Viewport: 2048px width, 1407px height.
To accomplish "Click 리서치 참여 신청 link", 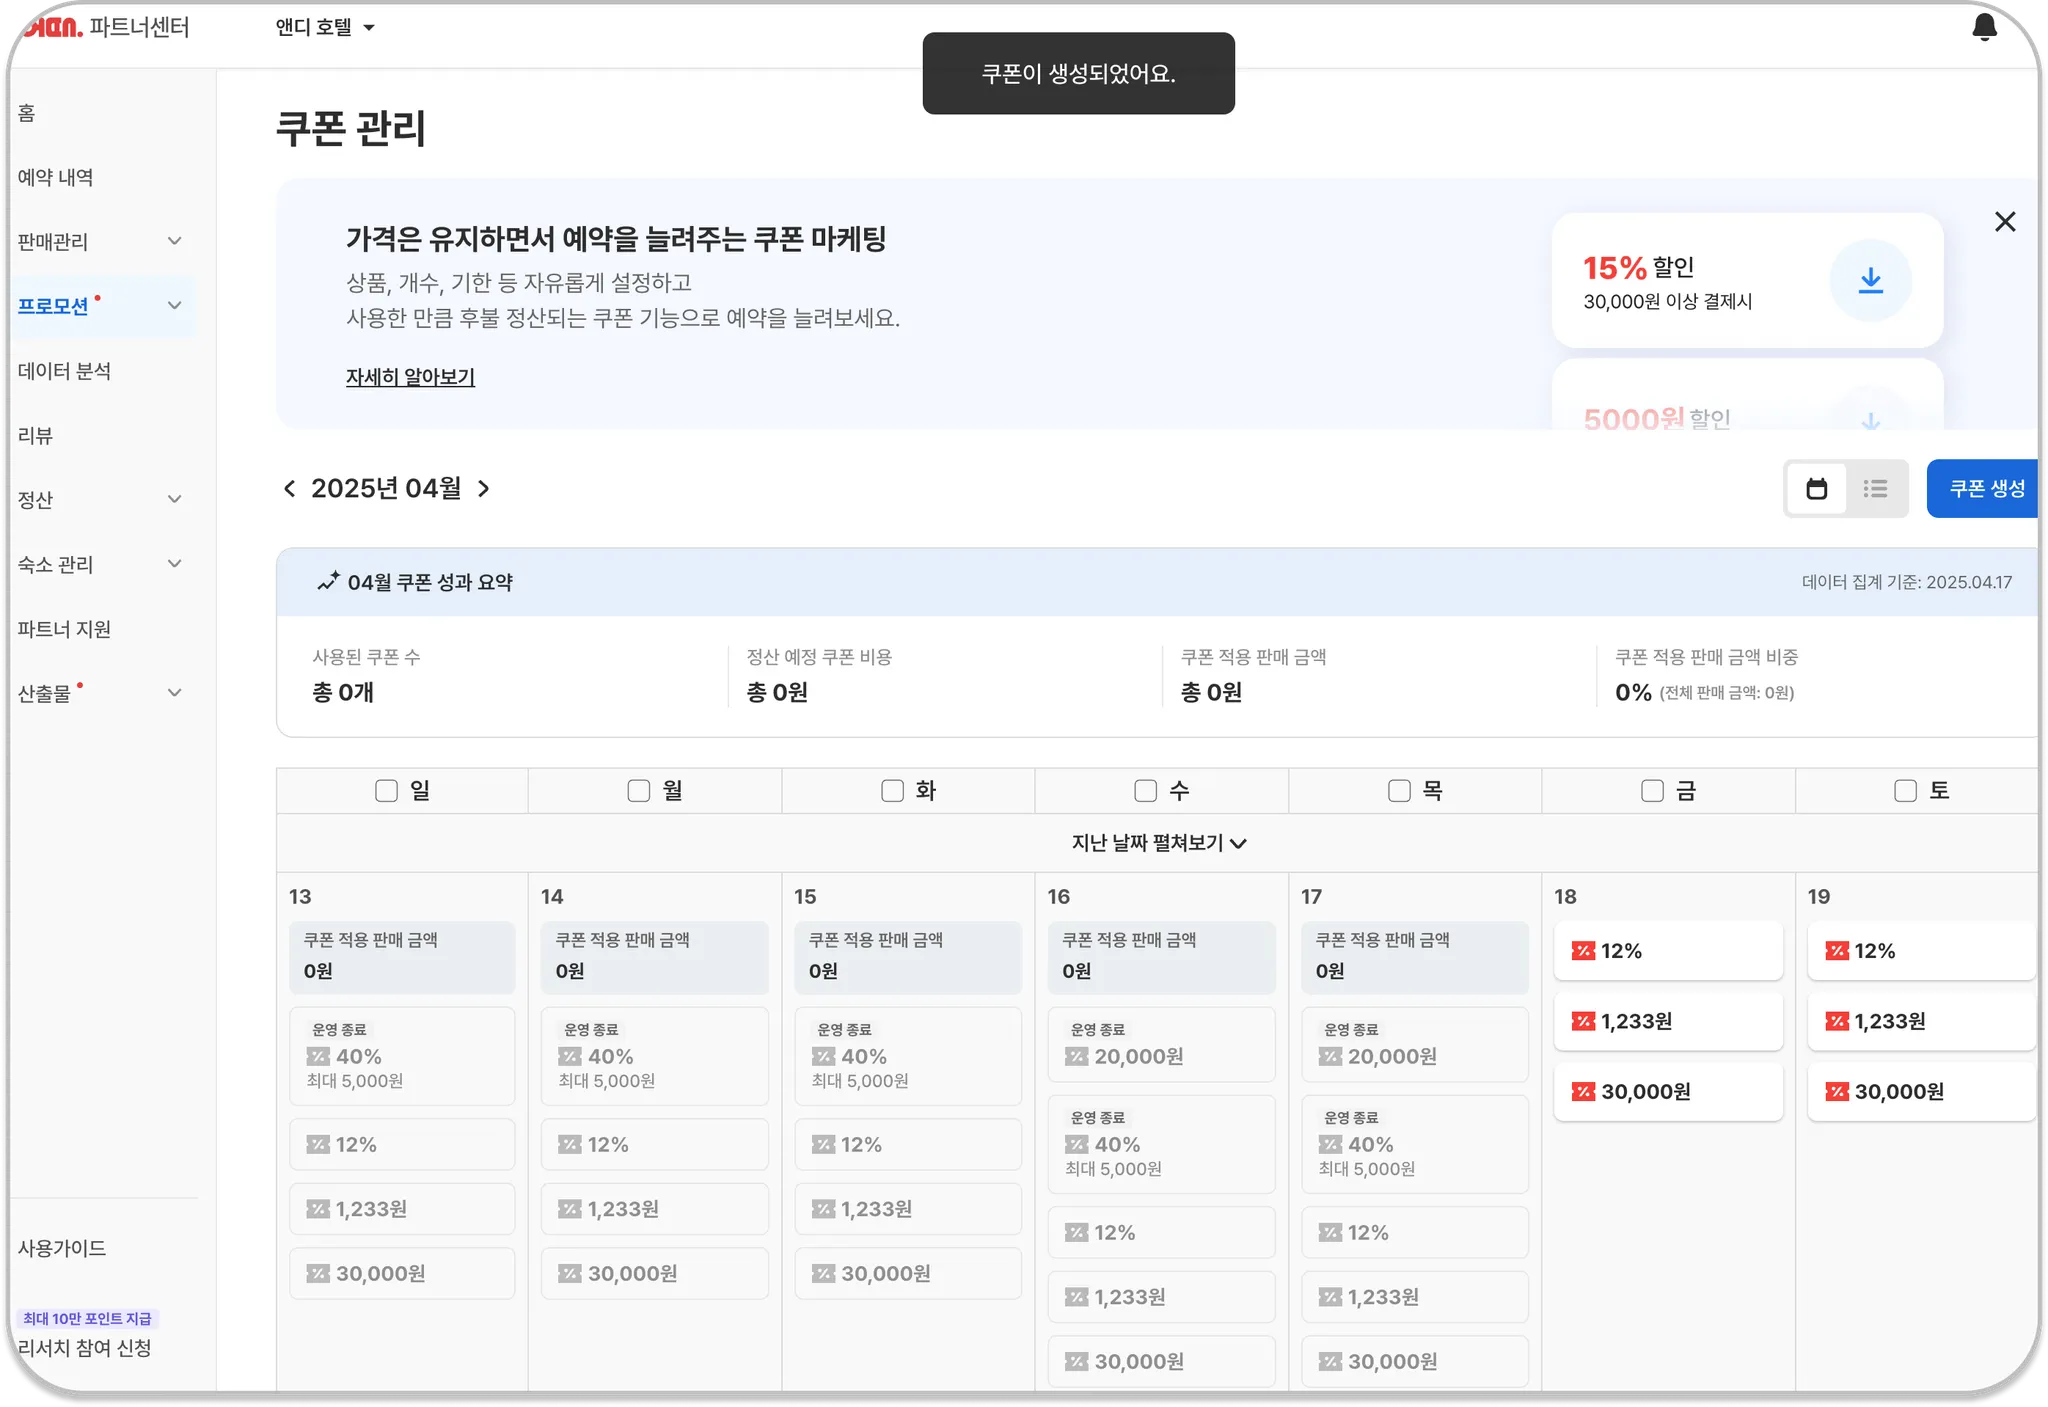I will pos(85,1348).
